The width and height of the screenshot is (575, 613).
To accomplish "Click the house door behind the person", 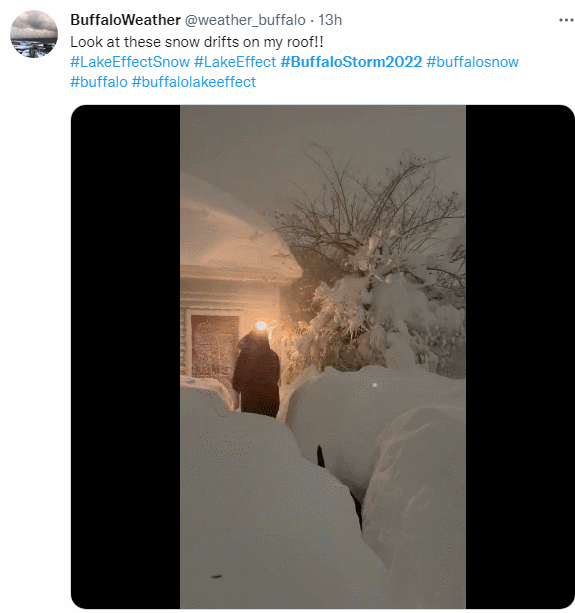I will coord(214,344).
